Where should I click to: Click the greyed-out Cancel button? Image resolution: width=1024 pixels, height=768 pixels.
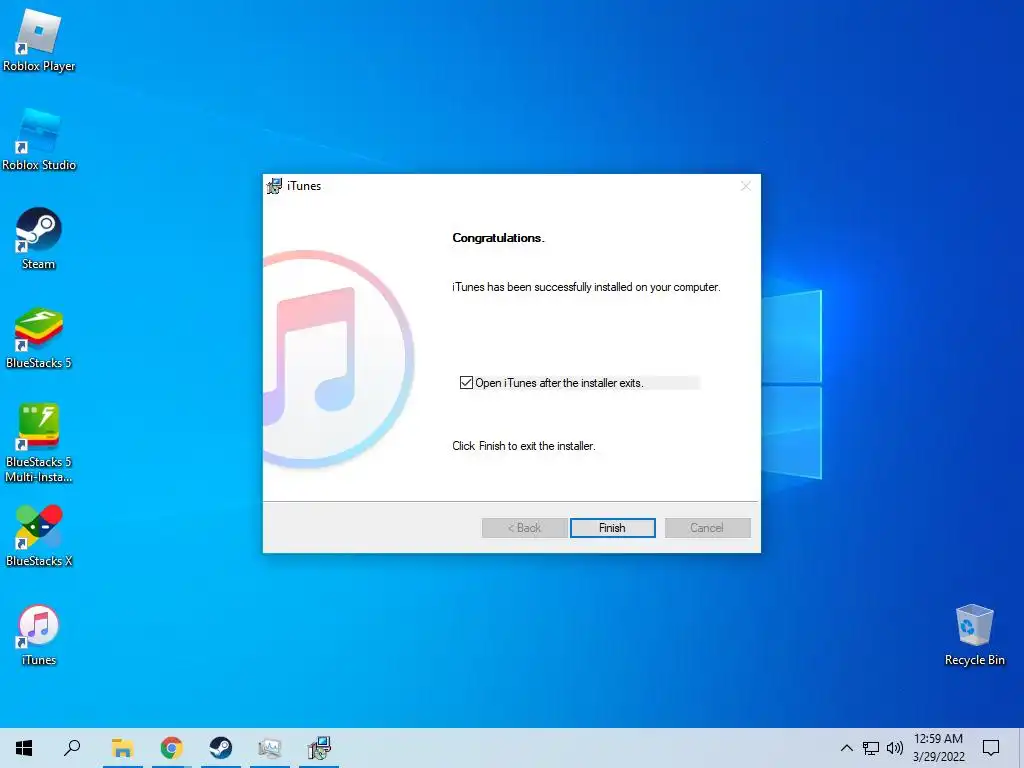[707, 528]
